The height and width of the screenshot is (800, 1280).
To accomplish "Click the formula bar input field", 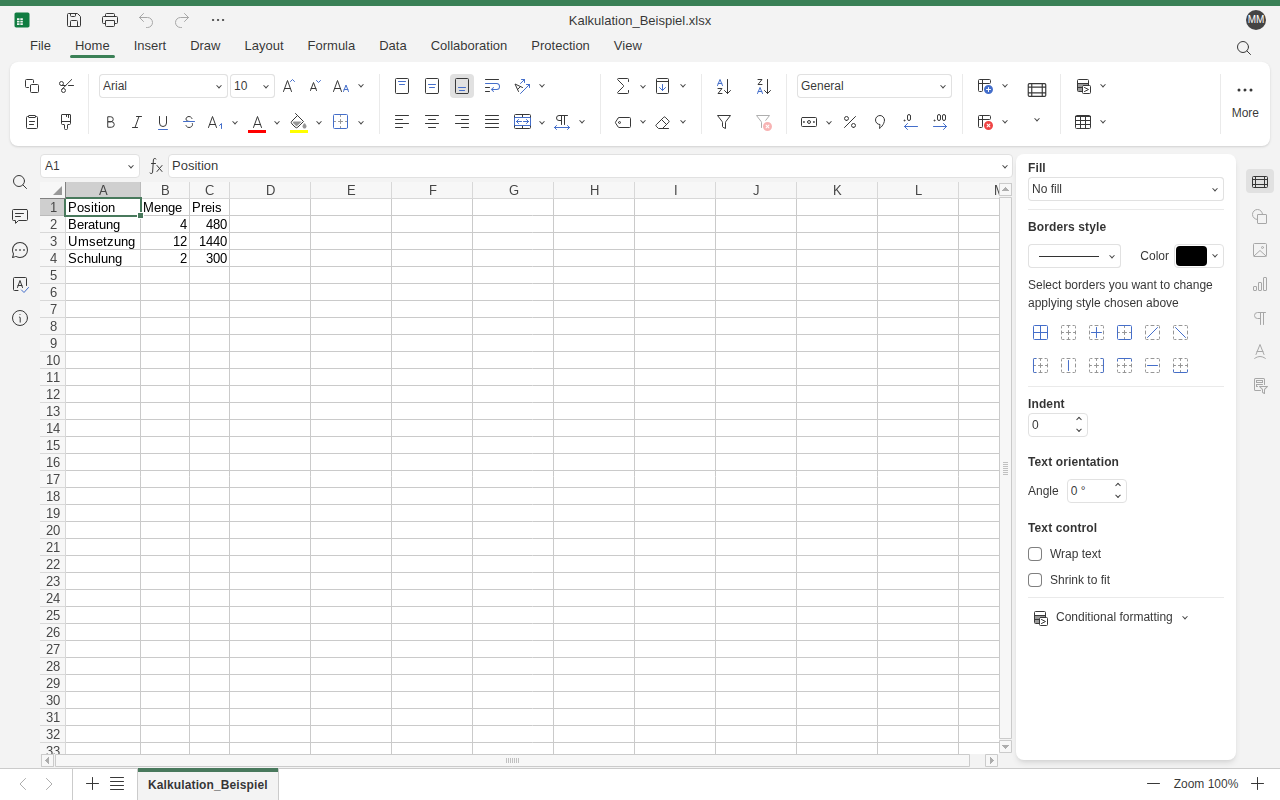I will pos(584,166).
